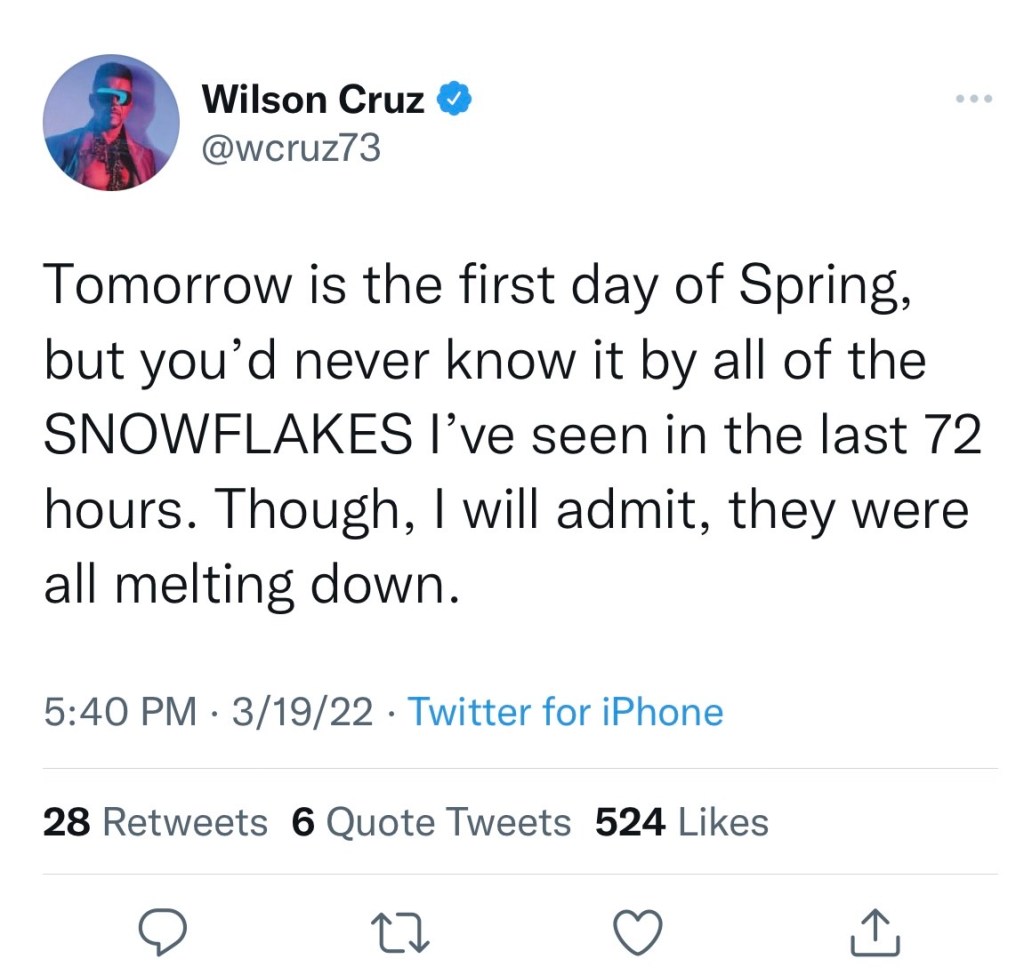Click the blue verified badge
Image resolution: width=1024 pixels, height=975 pixels.
click(455, 98)
